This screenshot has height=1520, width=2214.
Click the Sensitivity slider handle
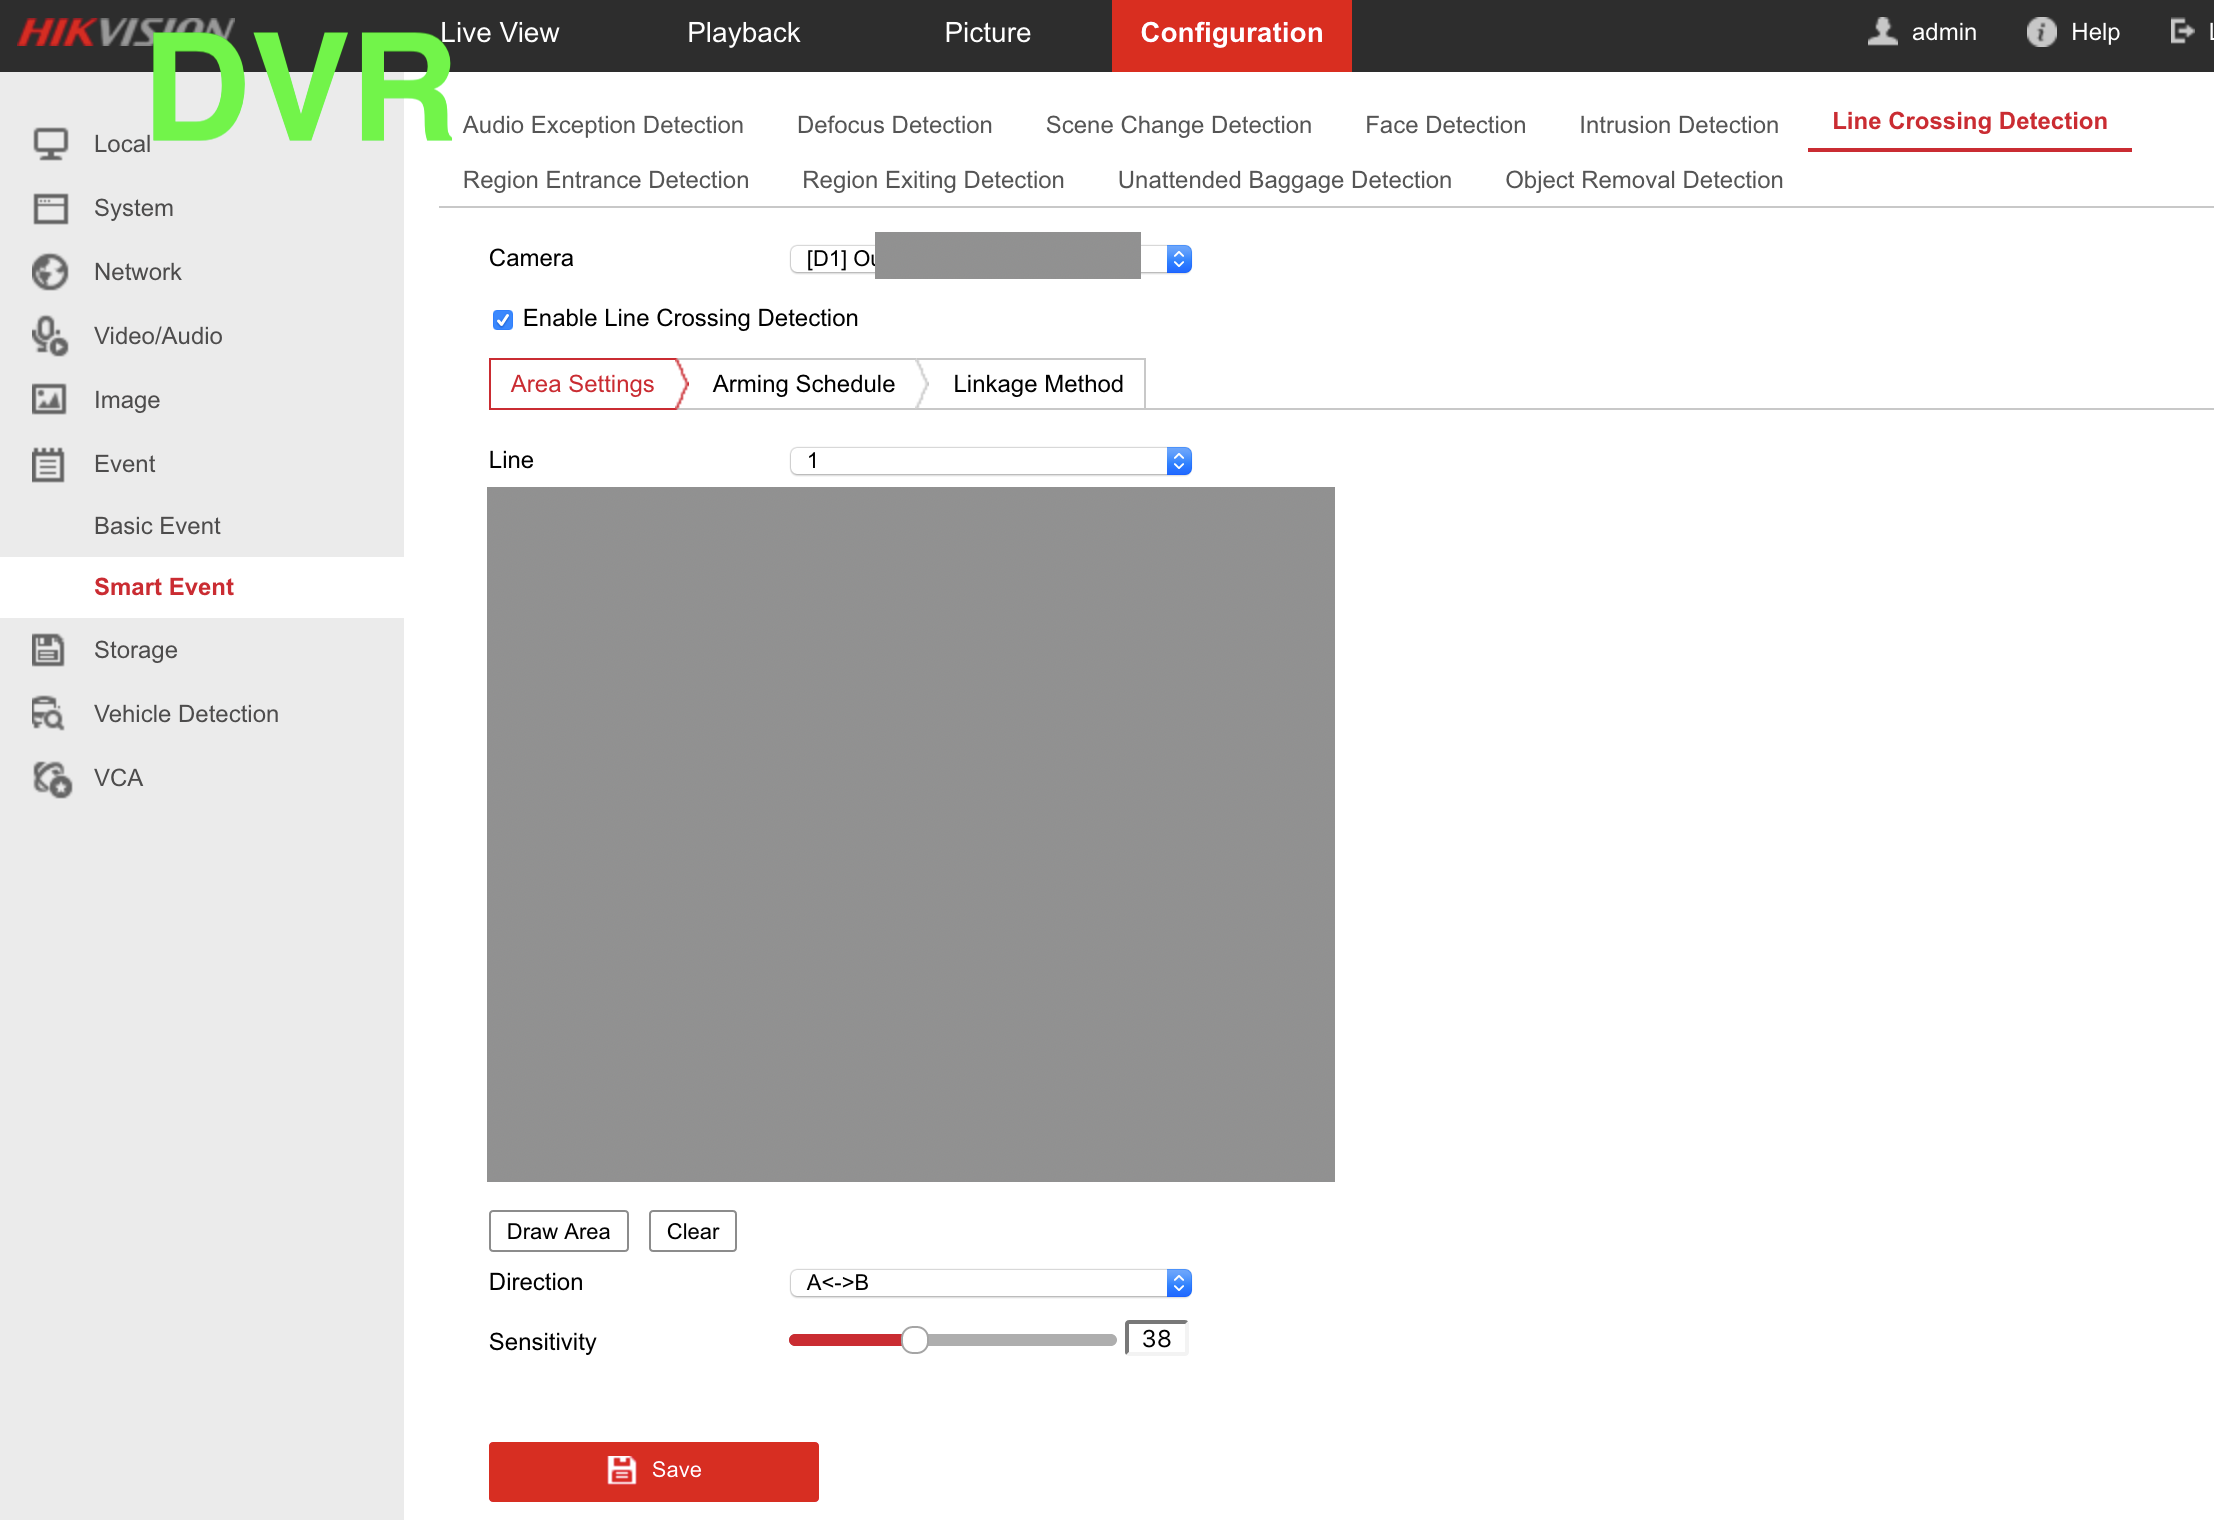914,1340
